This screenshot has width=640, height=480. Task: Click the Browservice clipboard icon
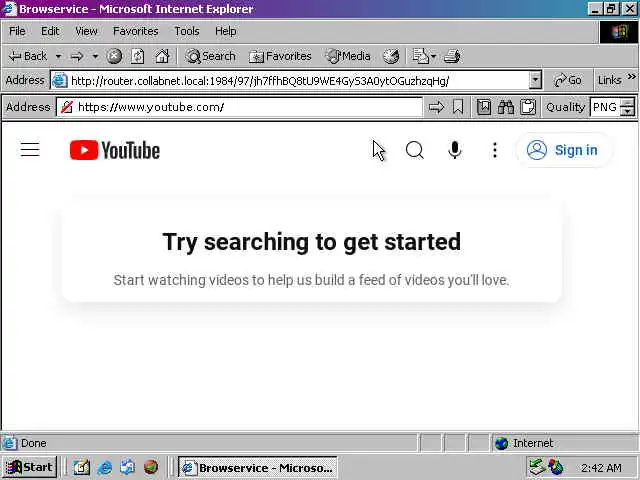[528, 107]
